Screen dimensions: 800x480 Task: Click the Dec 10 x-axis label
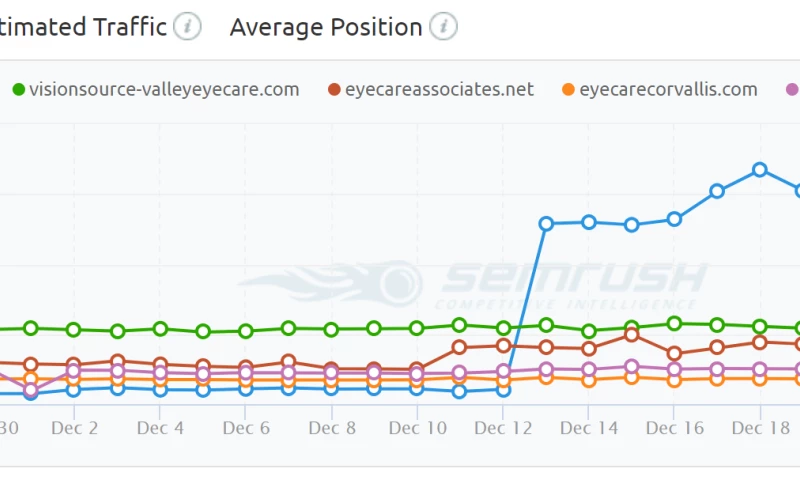[x=417, y=428]
